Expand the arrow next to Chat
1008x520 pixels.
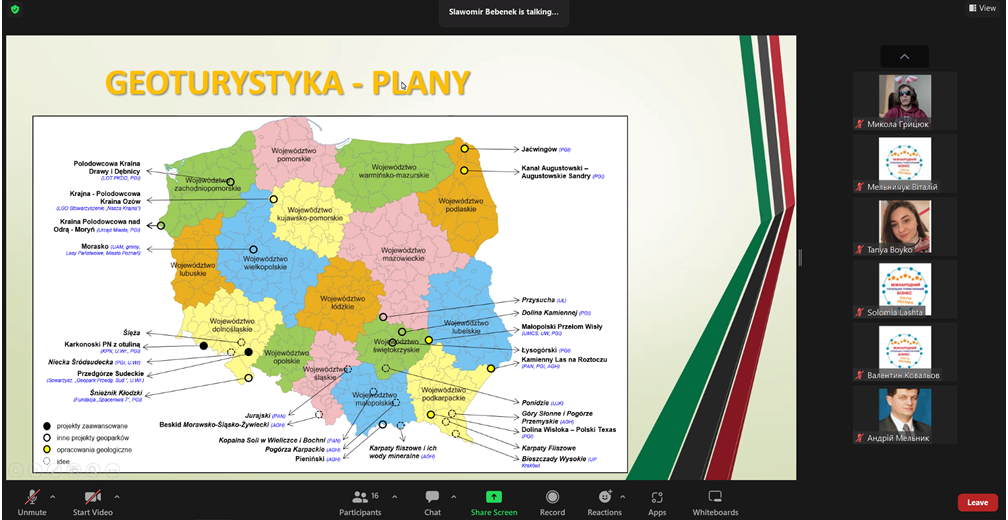453,496
